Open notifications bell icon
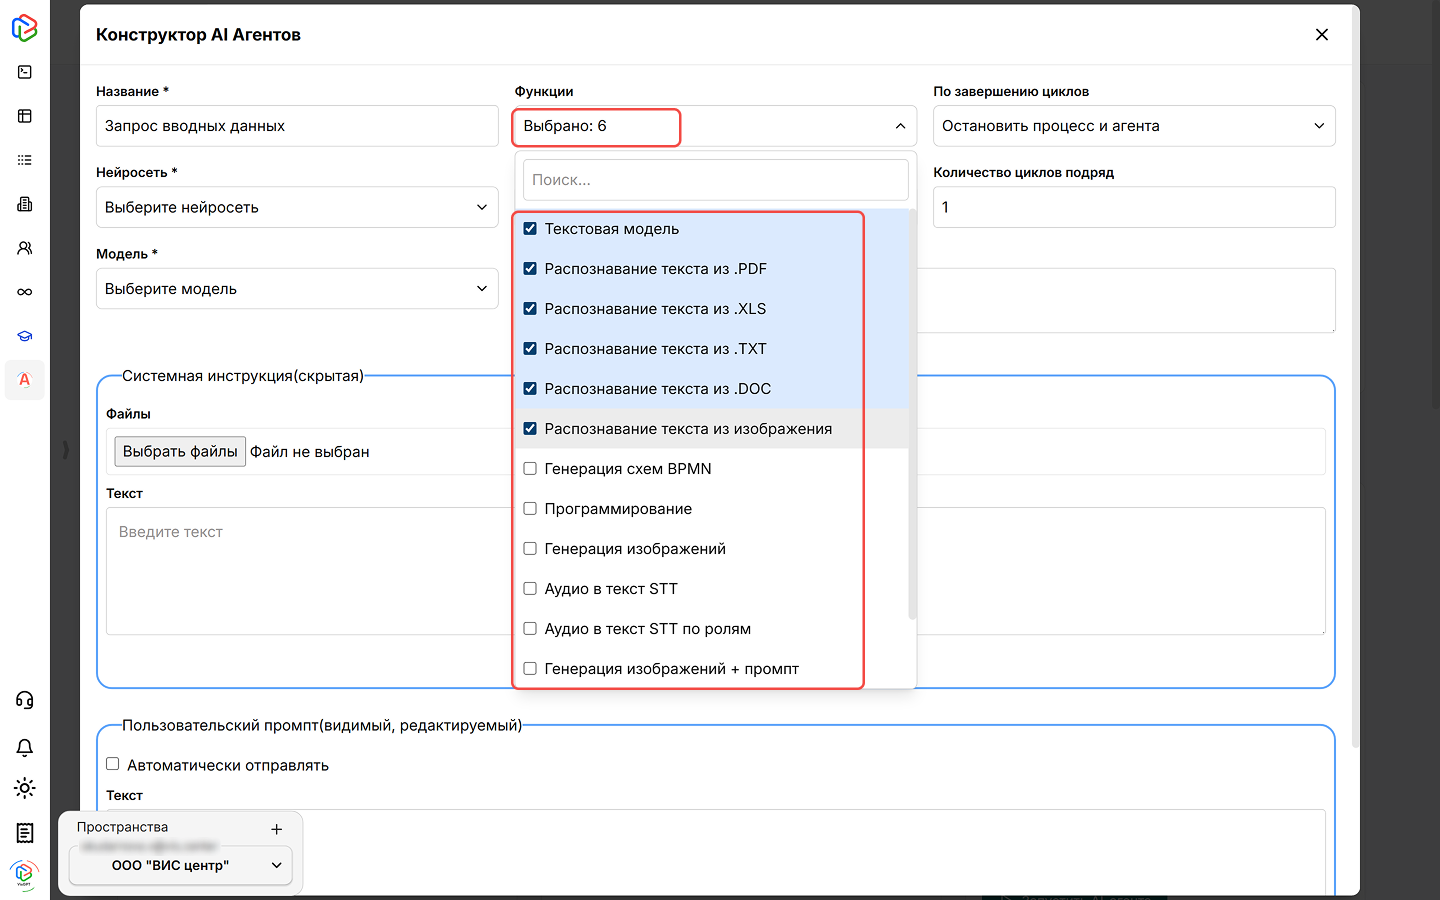The image size is (1440, 900). [x=25, y=747]
